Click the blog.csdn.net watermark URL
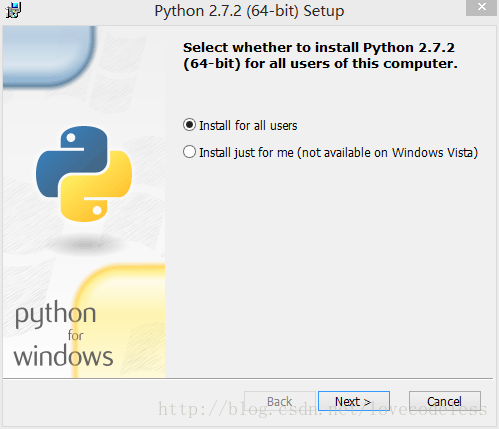Image resolution: width=499 pixels, height=429 pixels. (323, 409)
